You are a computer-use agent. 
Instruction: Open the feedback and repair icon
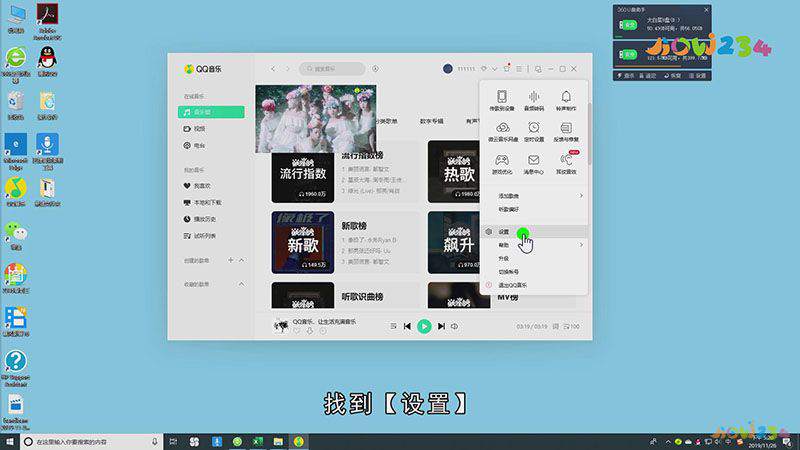(x=566, y=131)
